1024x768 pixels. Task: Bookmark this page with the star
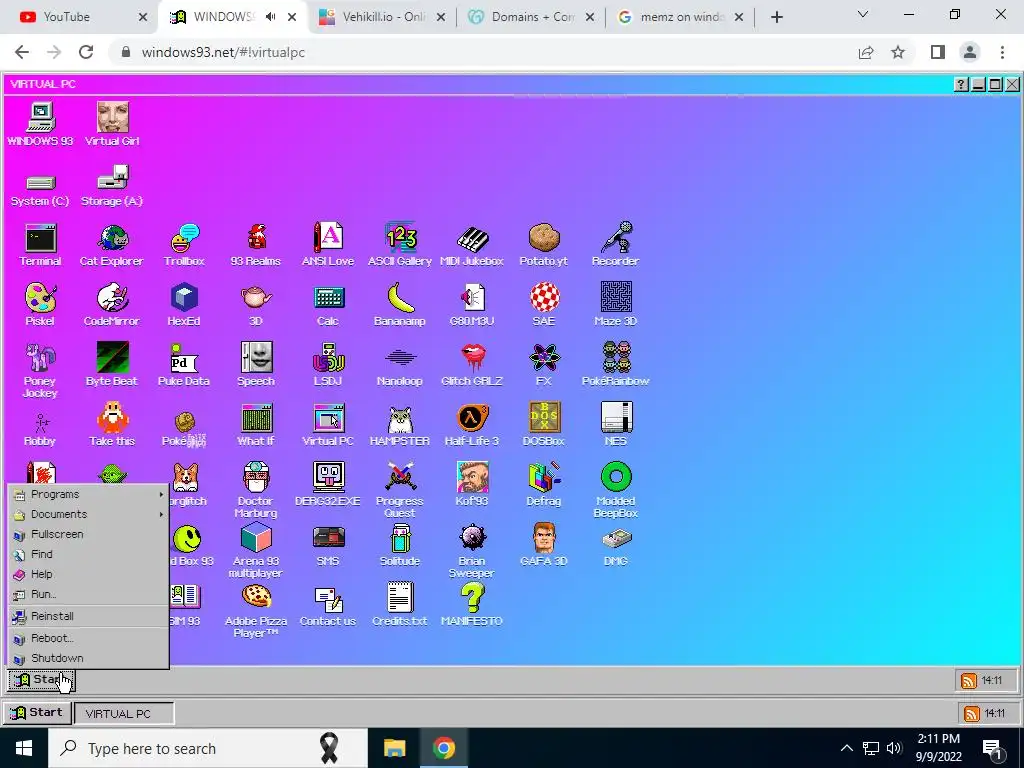click(898, 52)
